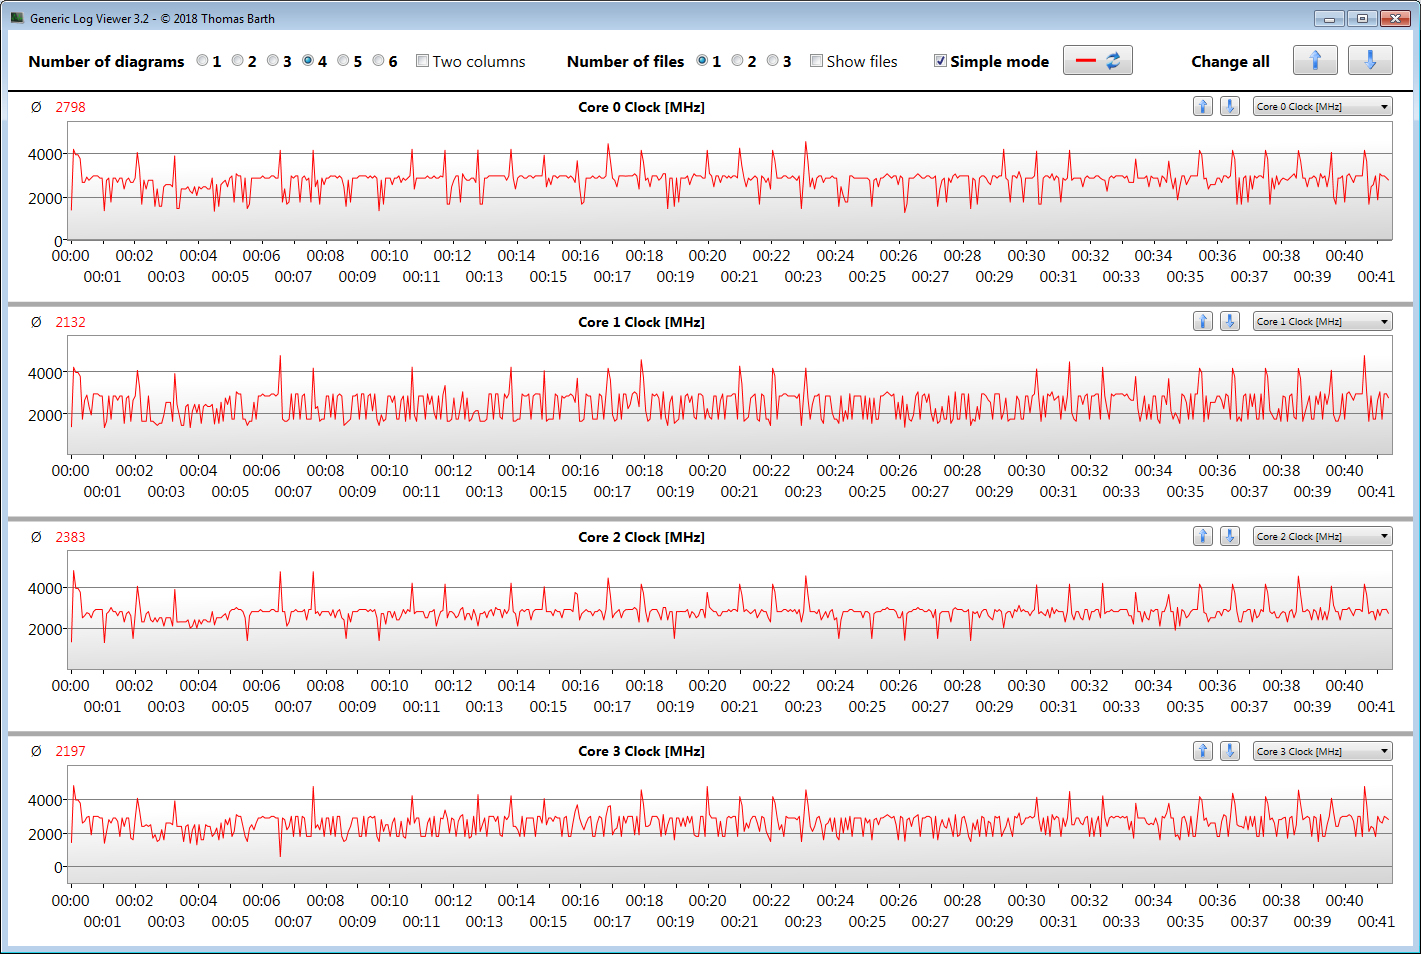Click the Change all down arrow button

coord(1369,61)
